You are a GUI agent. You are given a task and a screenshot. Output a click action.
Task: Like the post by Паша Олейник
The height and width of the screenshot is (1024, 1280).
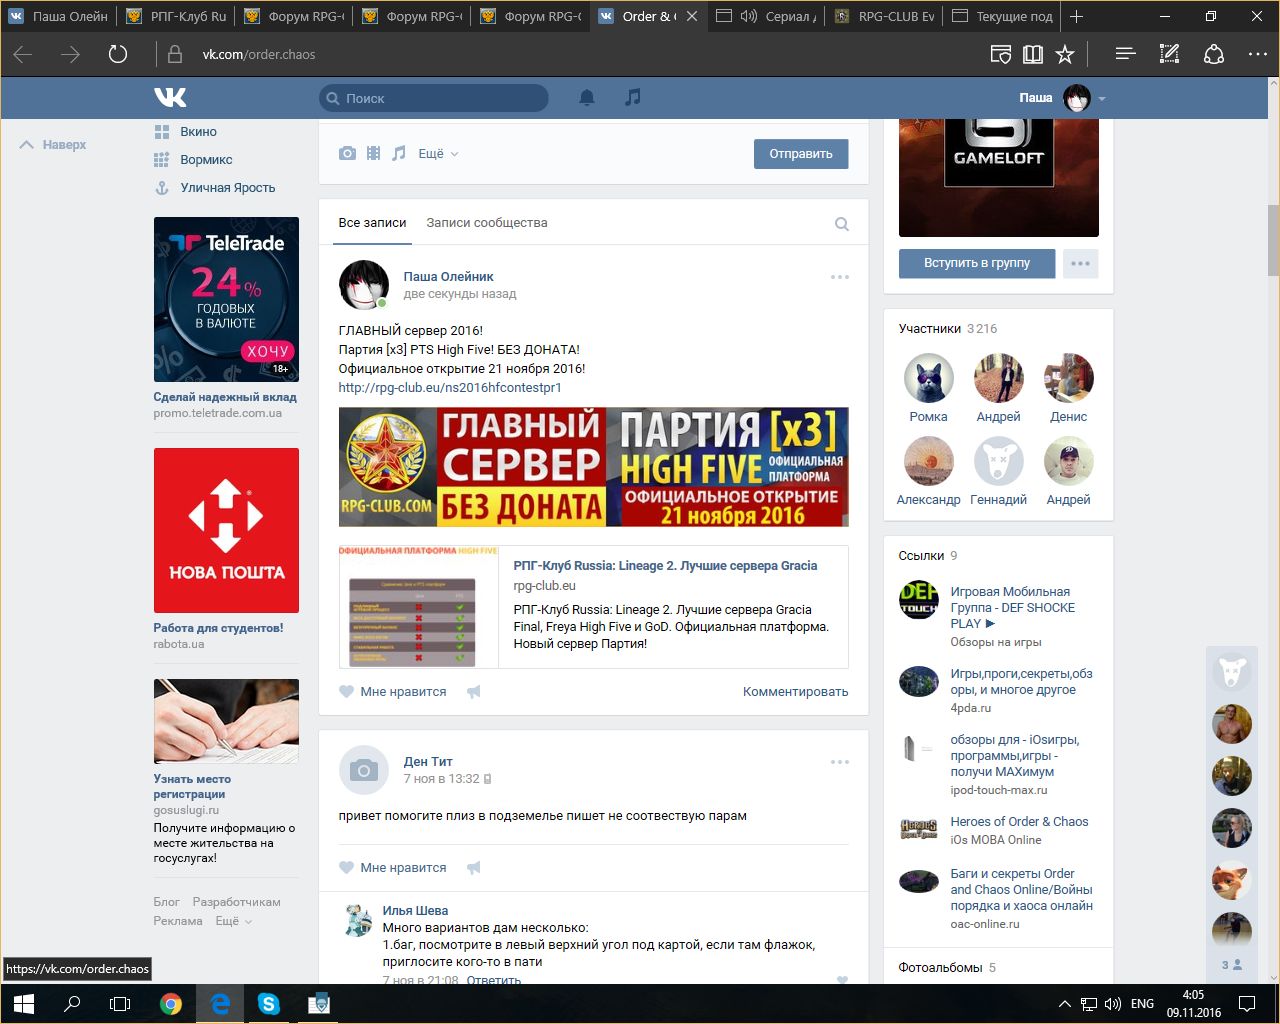[393, 691]
